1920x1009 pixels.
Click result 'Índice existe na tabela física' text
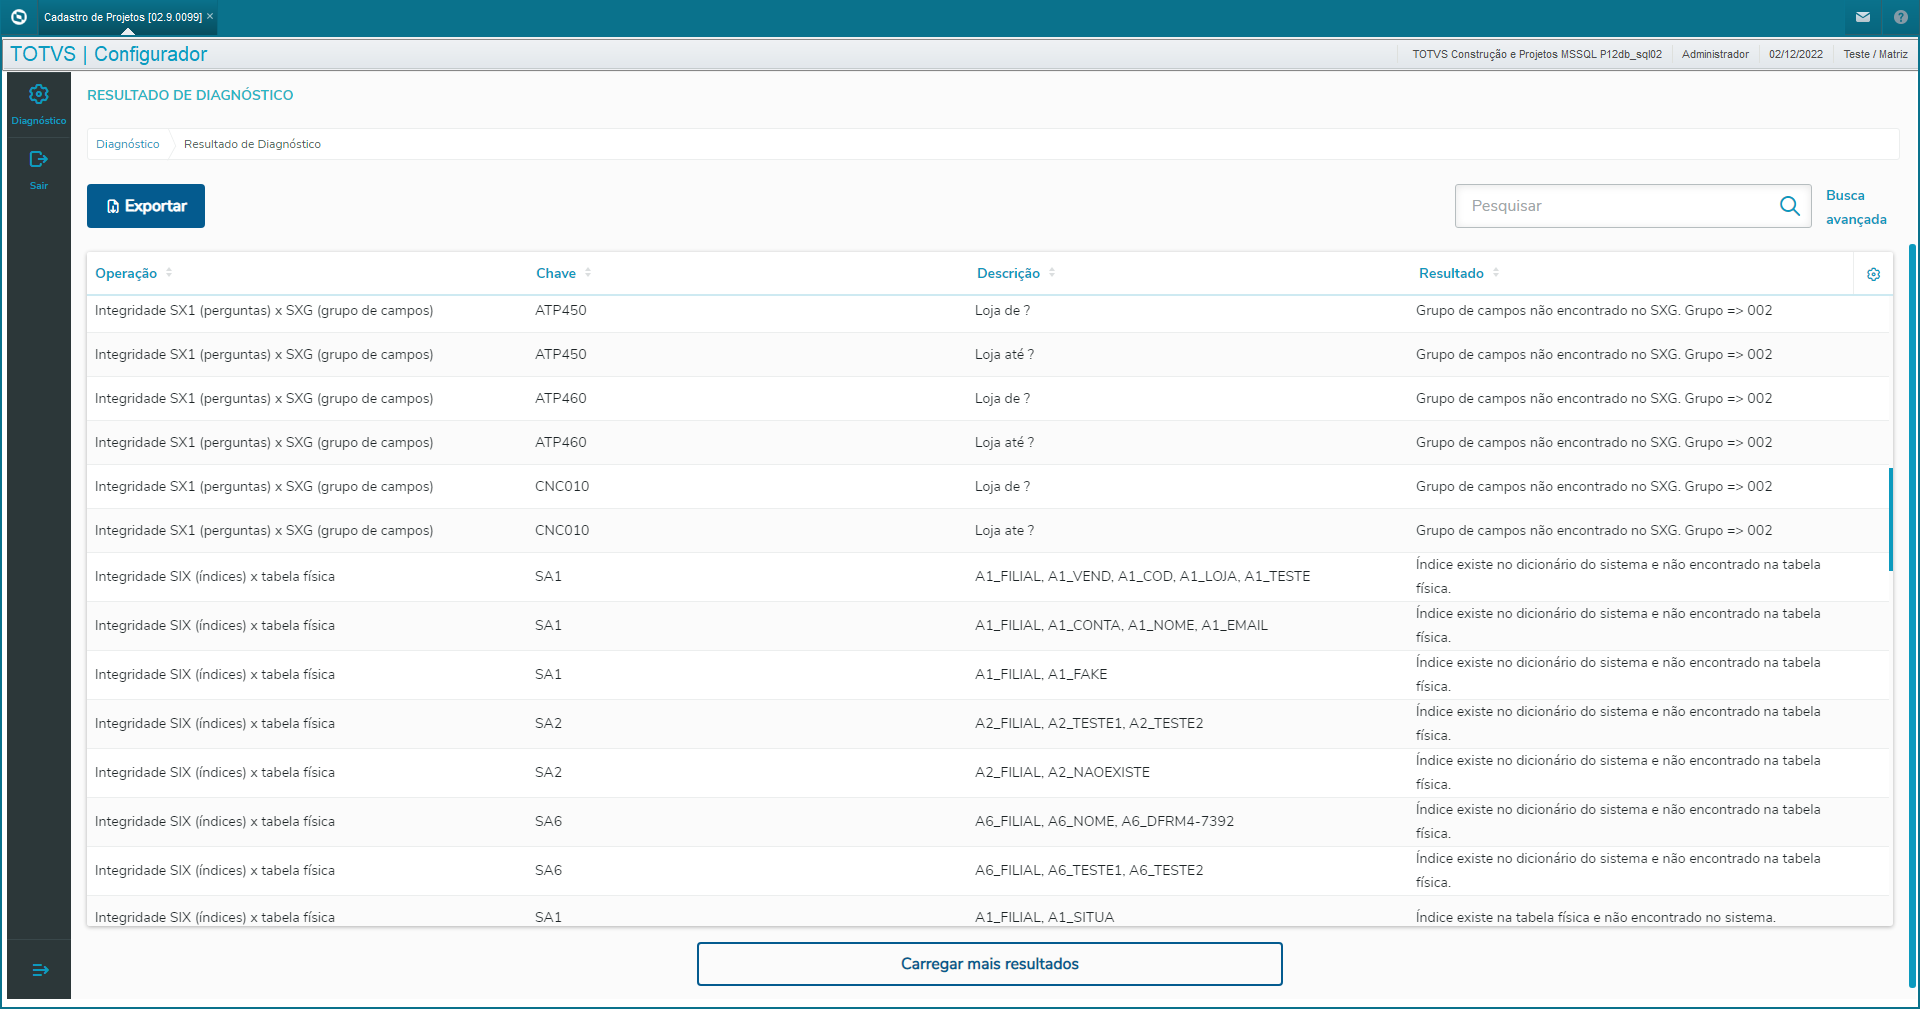pos(1595,917)
